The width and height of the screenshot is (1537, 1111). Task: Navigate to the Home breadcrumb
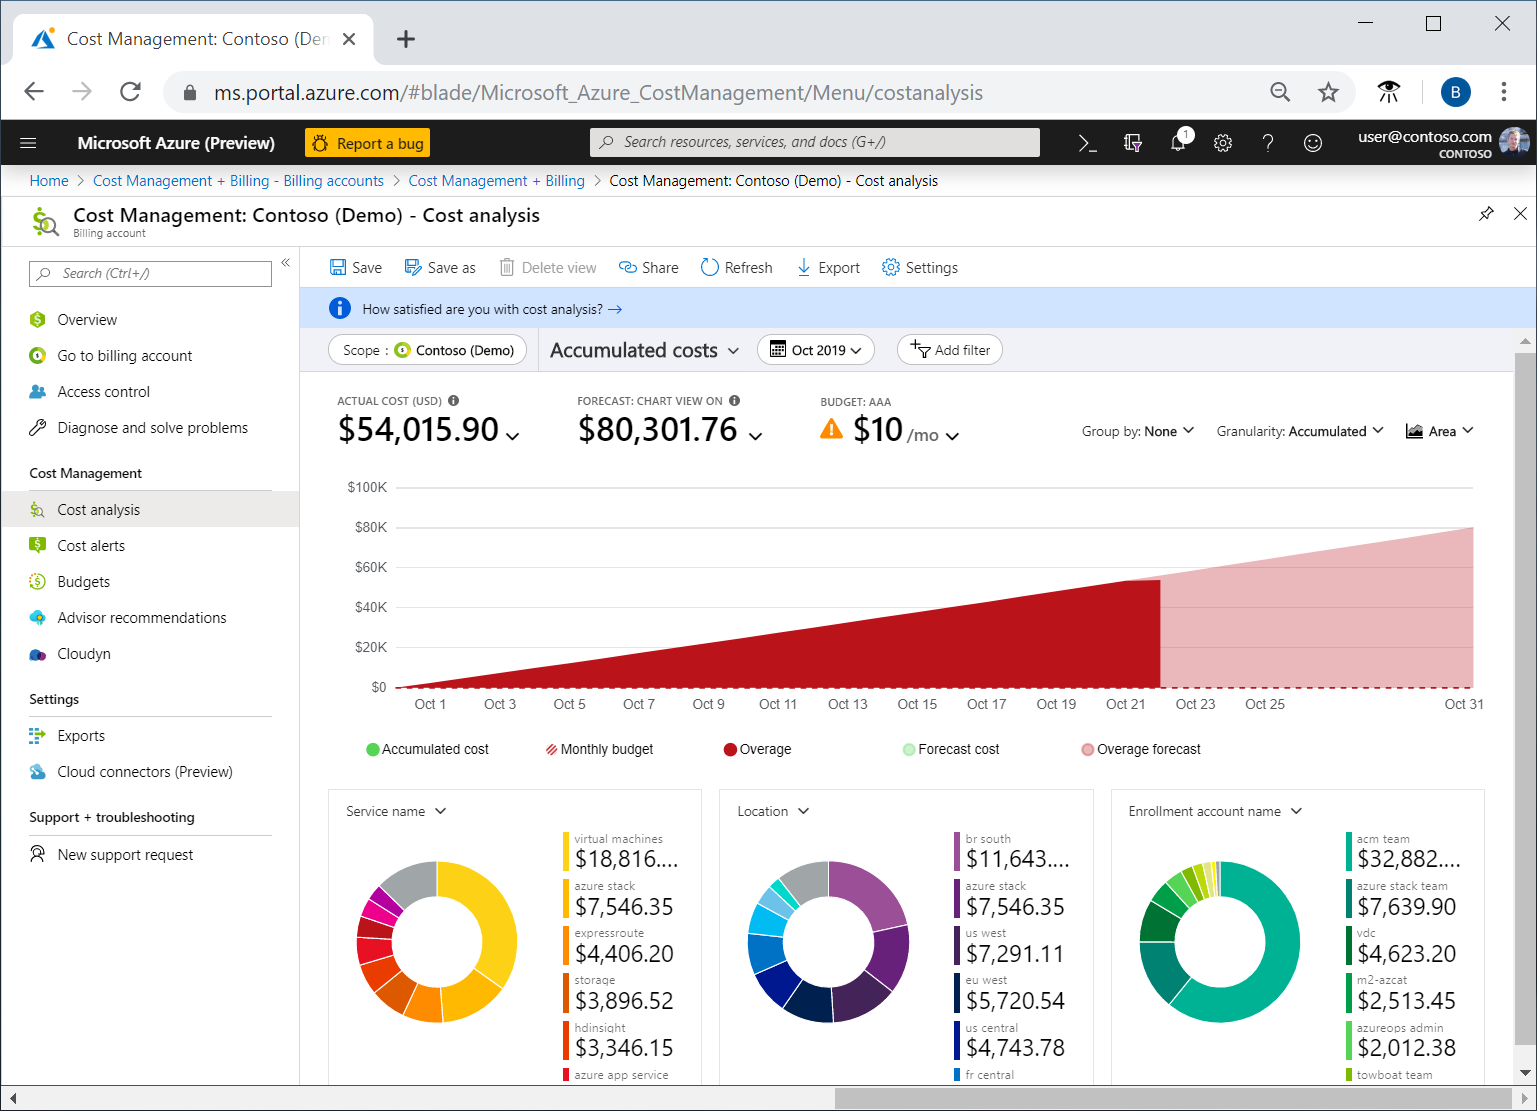[x=49, y=180]
